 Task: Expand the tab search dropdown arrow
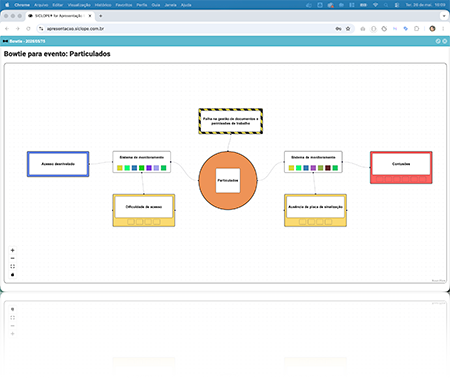(x=444, y=16)
